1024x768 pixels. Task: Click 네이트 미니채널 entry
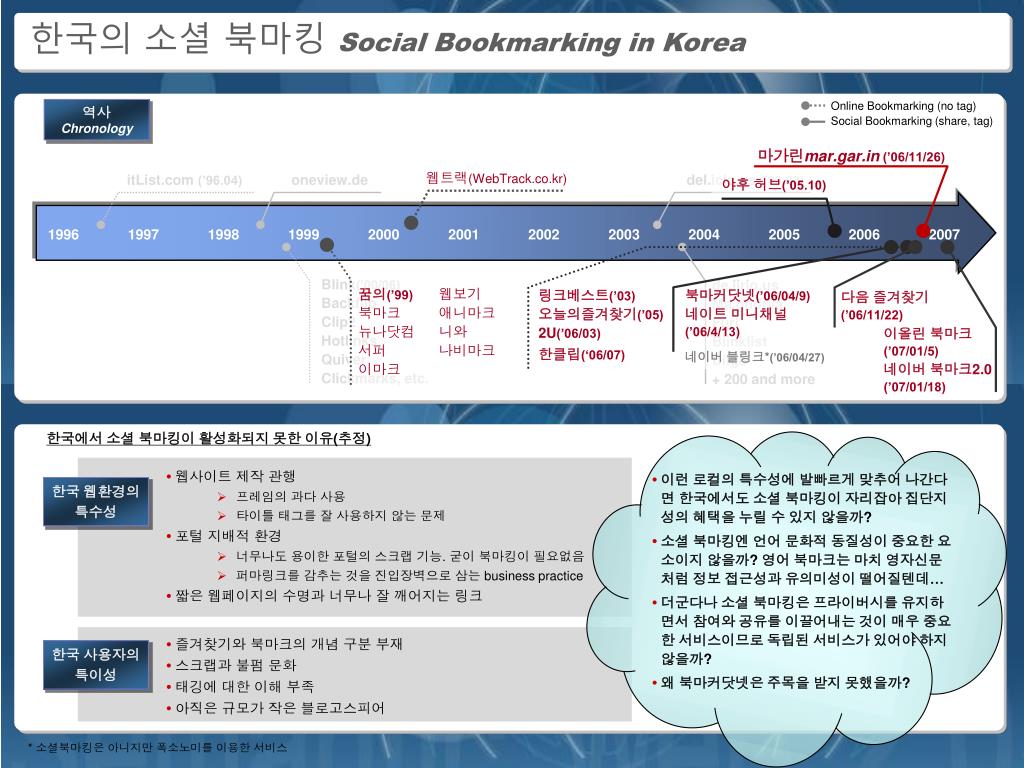click(x=736, y=313)
